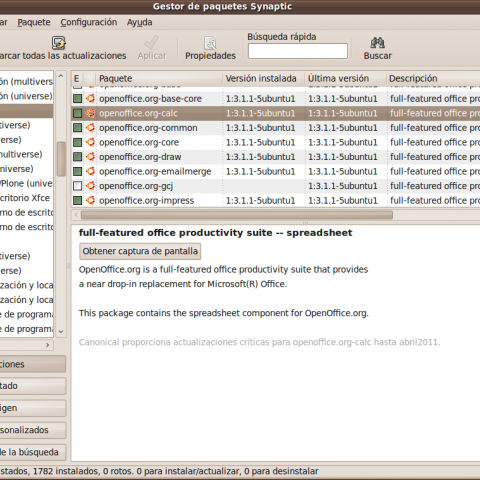This screenshot has width=480, height=480.
Task: Toggle status box of openoffice.org-common
Action: coord(78,128)
